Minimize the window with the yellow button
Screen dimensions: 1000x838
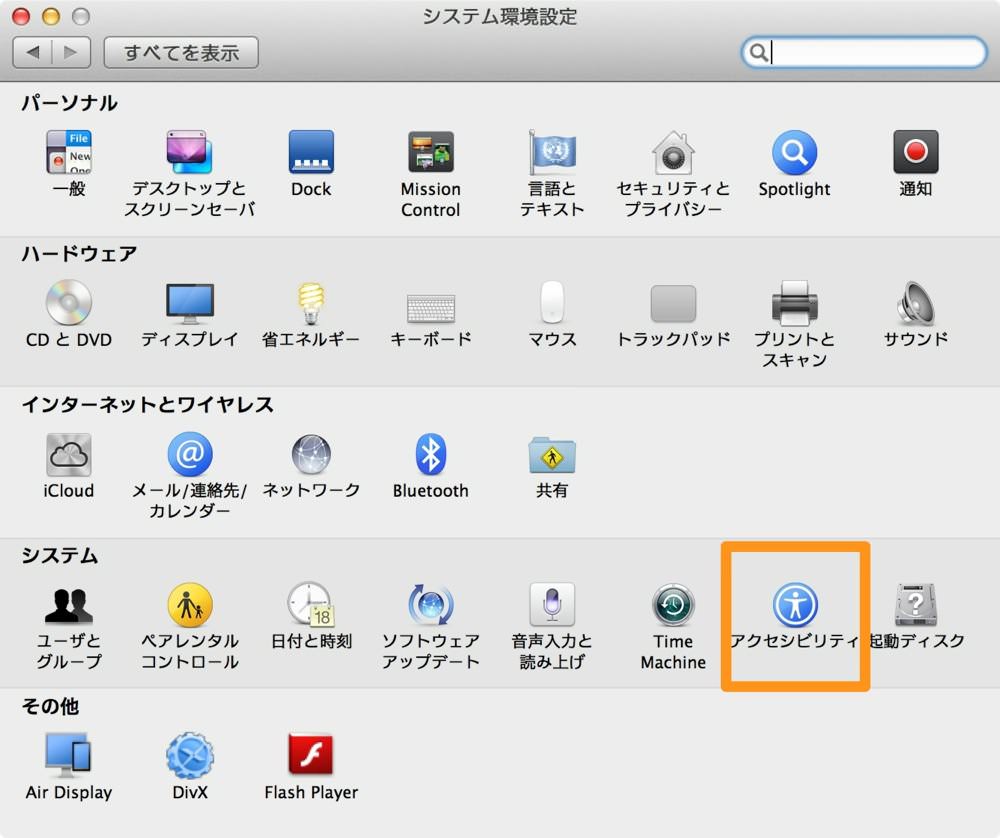click(x=51, y=16)
